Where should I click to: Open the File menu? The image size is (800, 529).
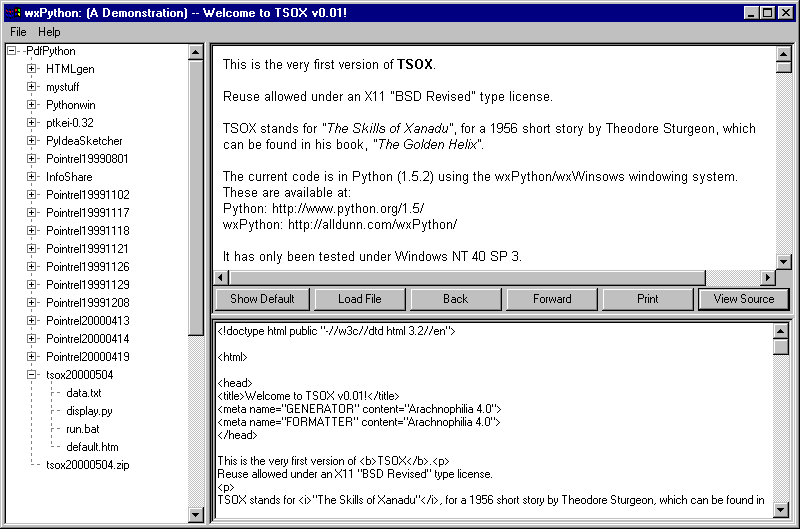click(x=18, y=32)
